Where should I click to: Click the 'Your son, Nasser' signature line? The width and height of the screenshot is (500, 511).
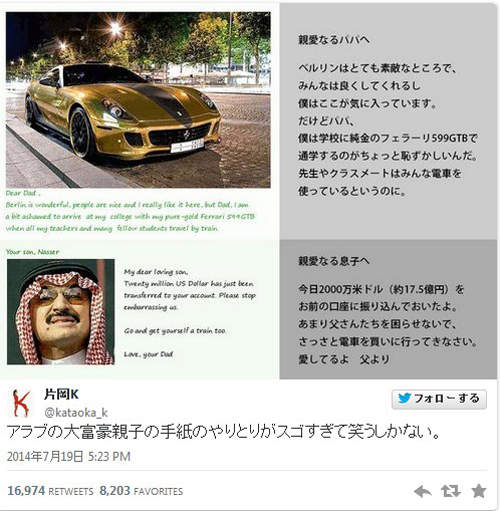click(33, 252)
